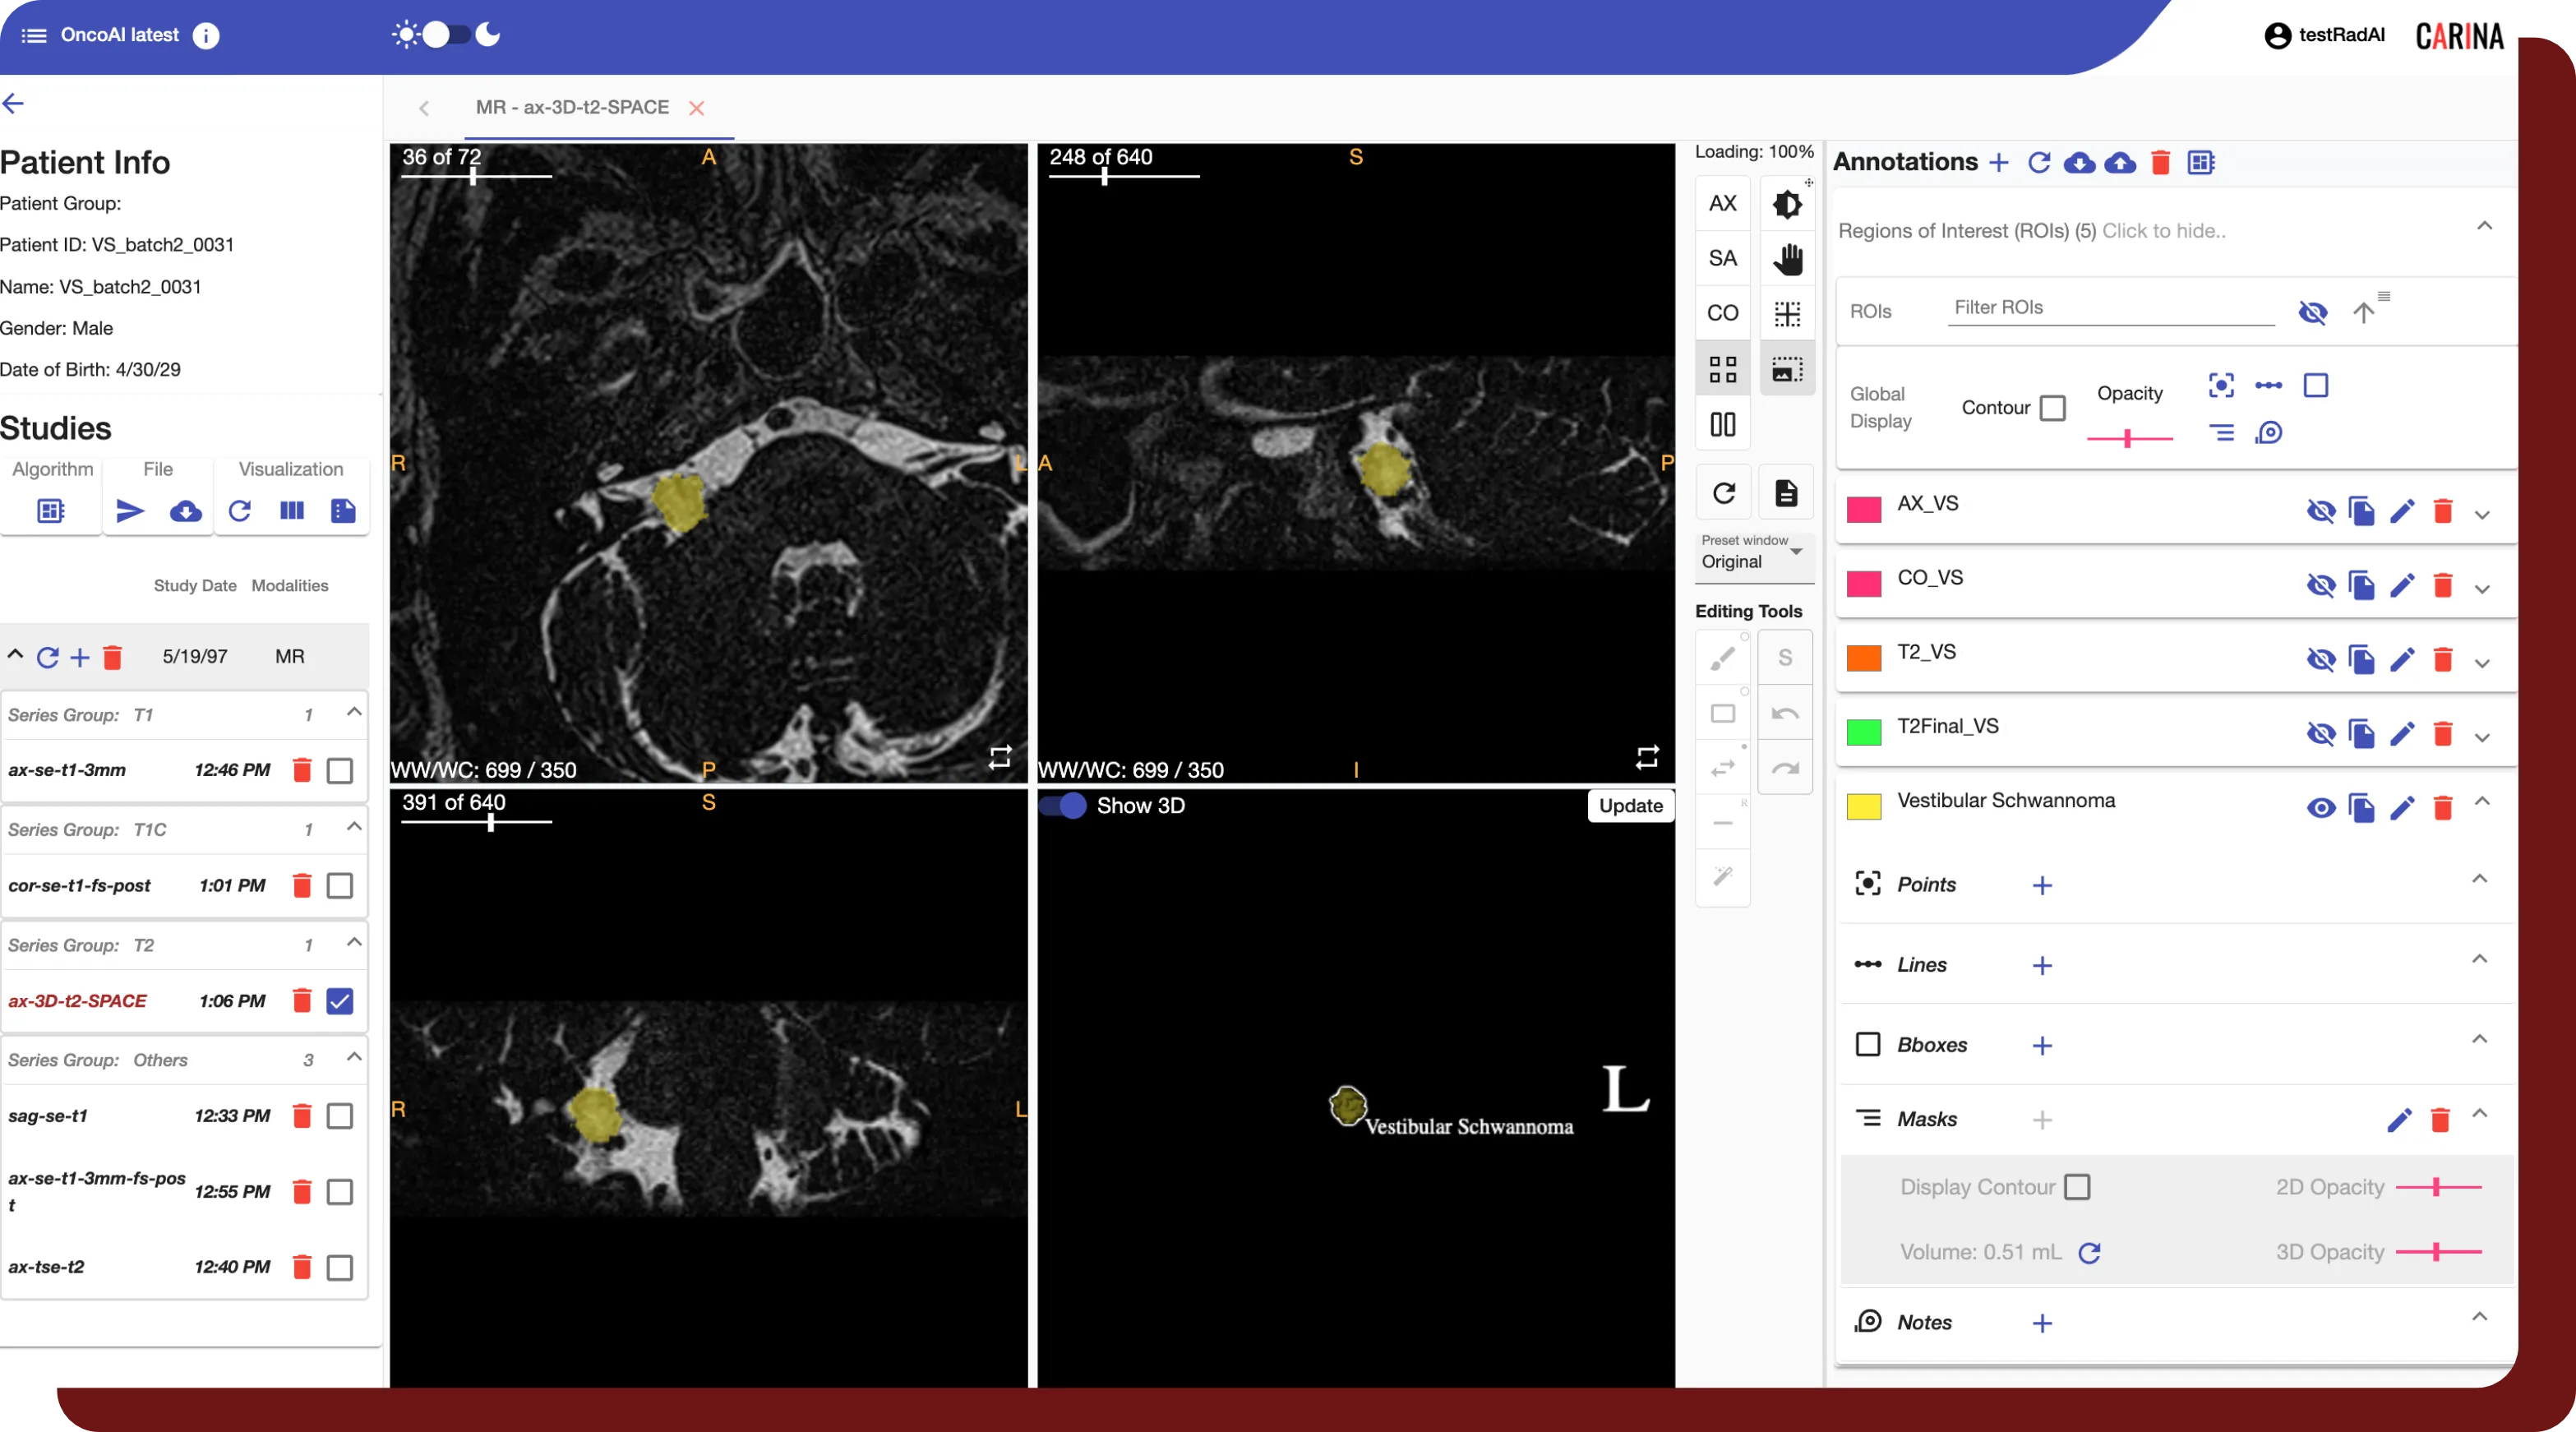
Task: Click the cloud upload icon in Annotations header
Action: pyautogui.click(x=2121, y=163)
